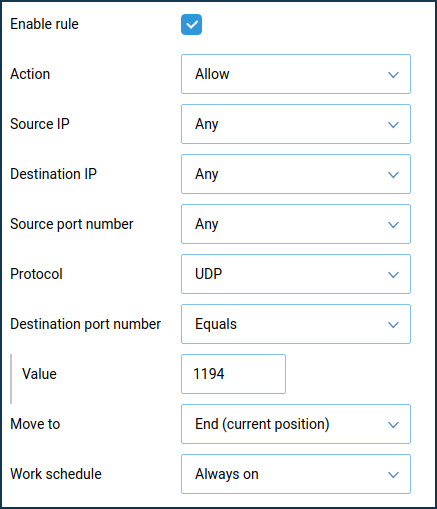Click the Work schedule label

56,474
